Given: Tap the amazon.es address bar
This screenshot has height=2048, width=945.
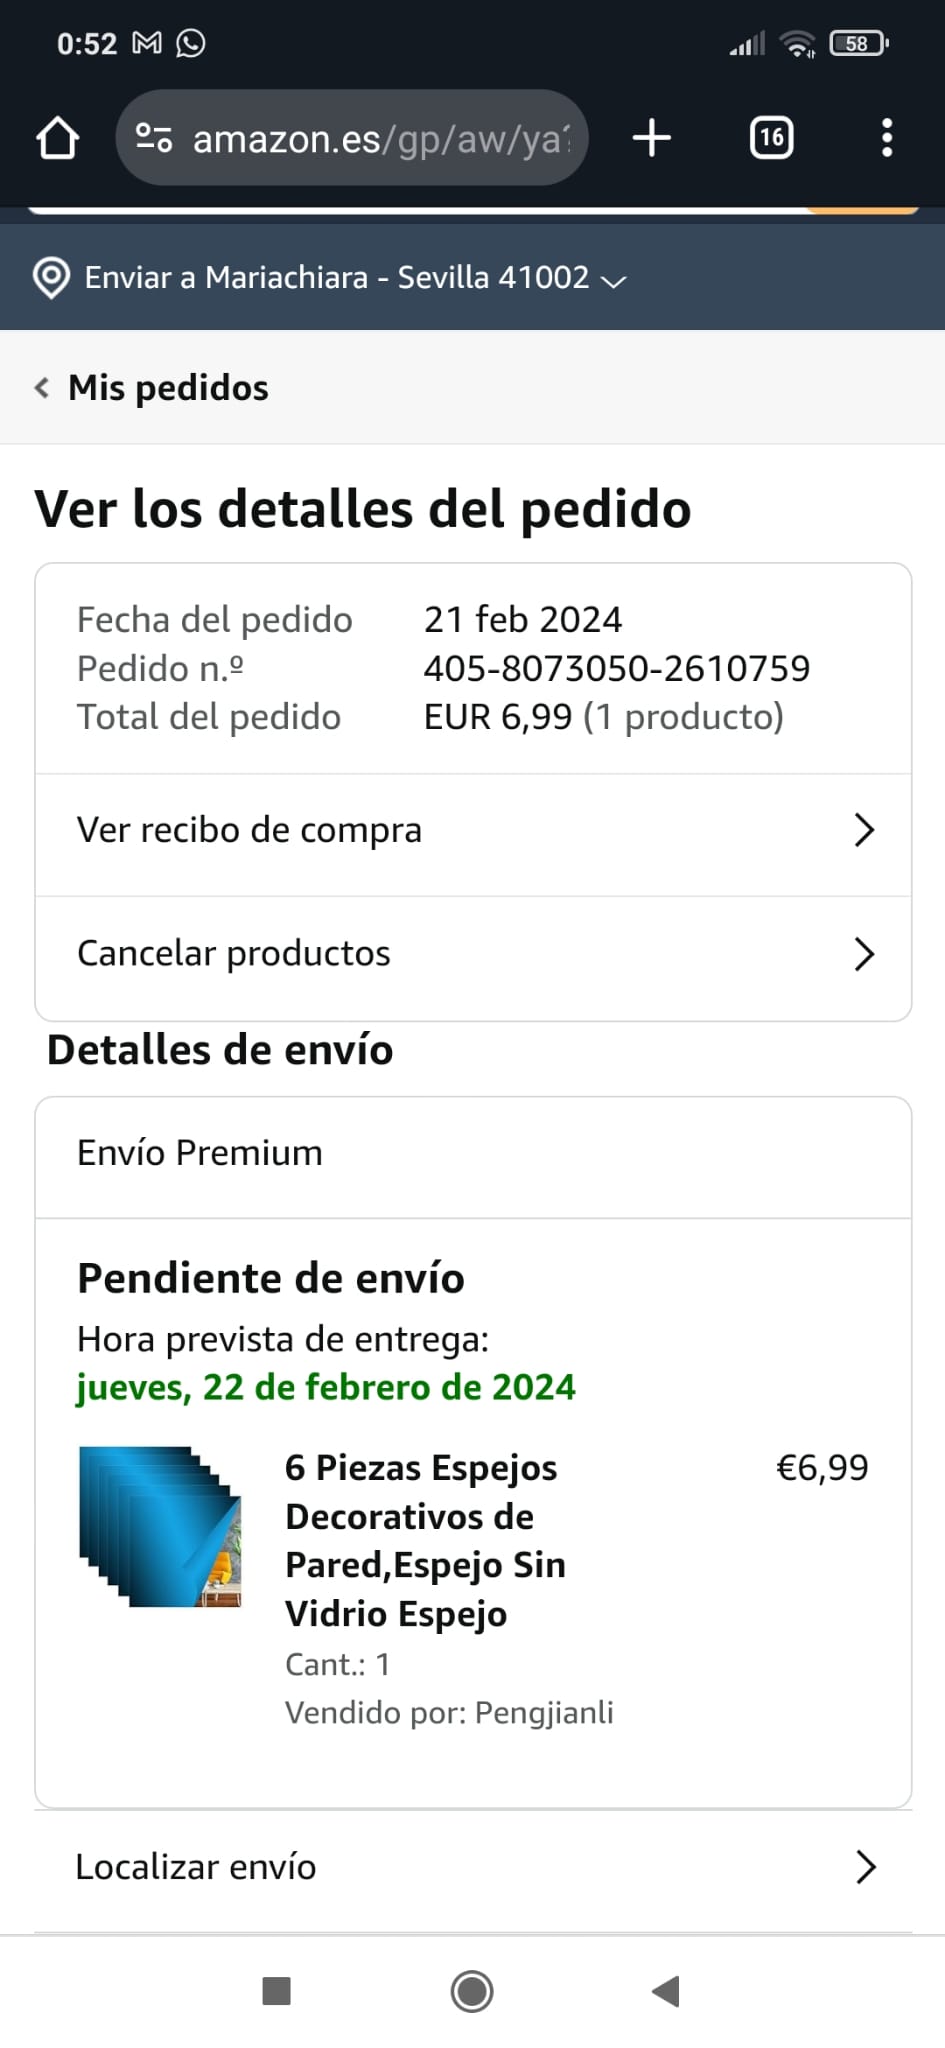Looking at the screenshot, I should [380, 138].
